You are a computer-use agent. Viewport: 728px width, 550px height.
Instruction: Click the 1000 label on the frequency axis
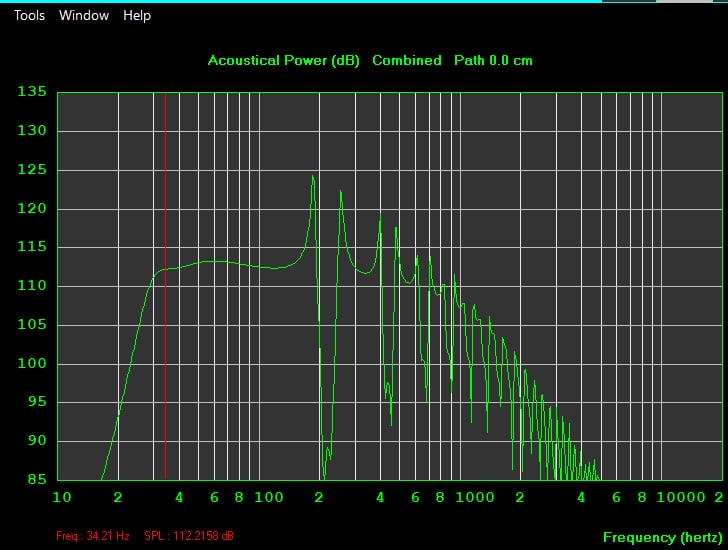474,498
